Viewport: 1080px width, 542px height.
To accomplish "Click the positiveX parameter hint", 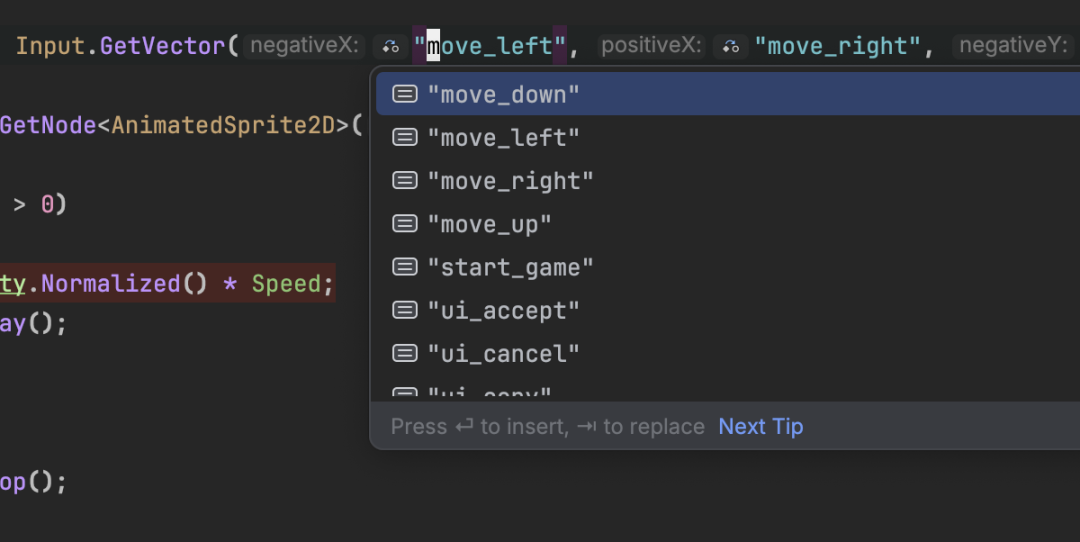I will click(653, 46).
